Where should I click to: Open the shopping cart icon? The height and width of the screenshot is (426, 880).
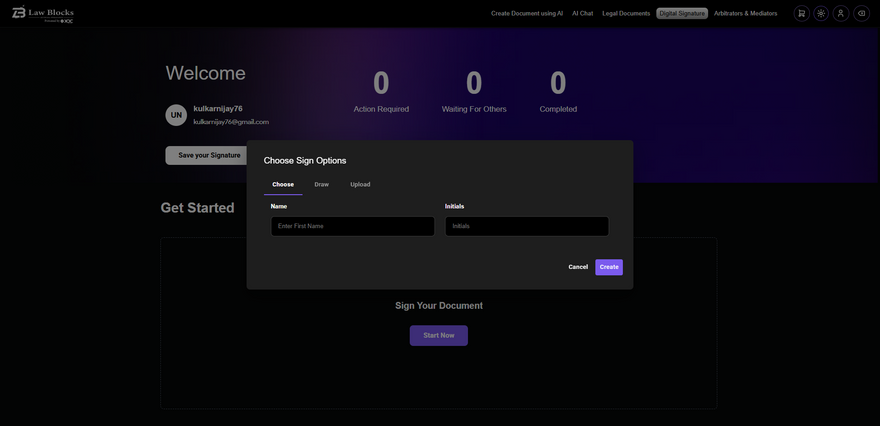point(801,13)
